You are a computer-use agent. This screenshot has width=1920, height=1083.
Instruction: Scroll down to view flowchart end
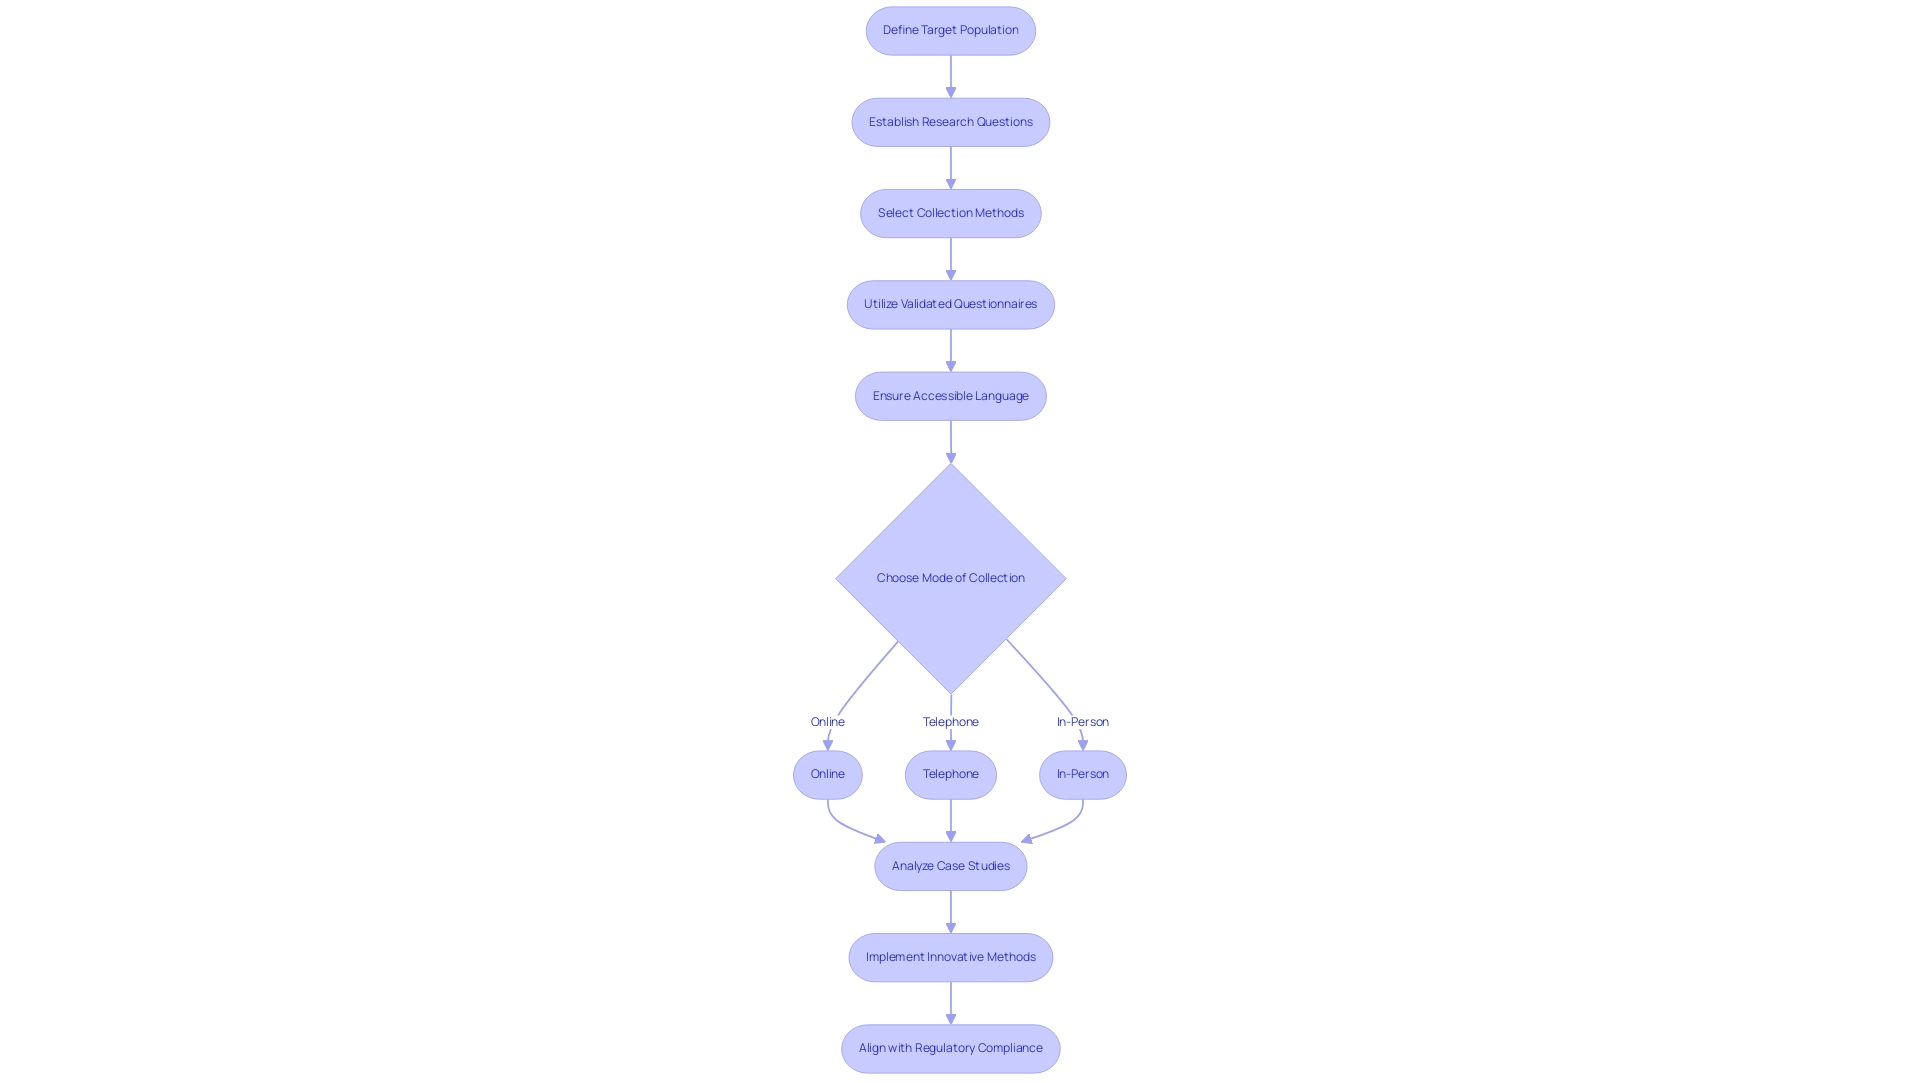pos(949,1047)
